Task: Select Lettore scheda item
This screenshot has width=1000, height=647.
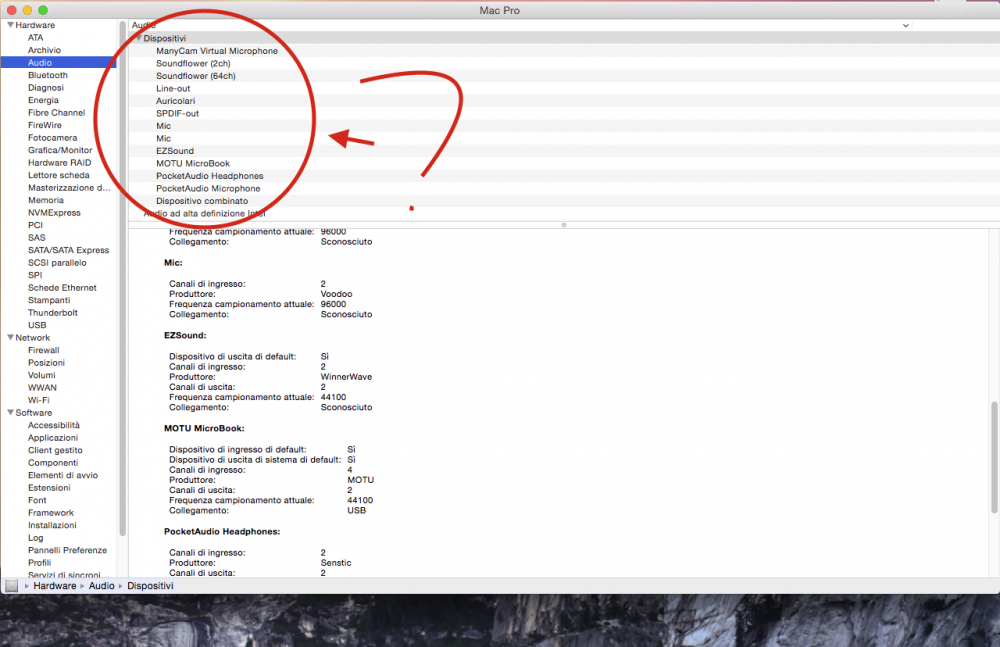Action: click(x=59, y=175)
